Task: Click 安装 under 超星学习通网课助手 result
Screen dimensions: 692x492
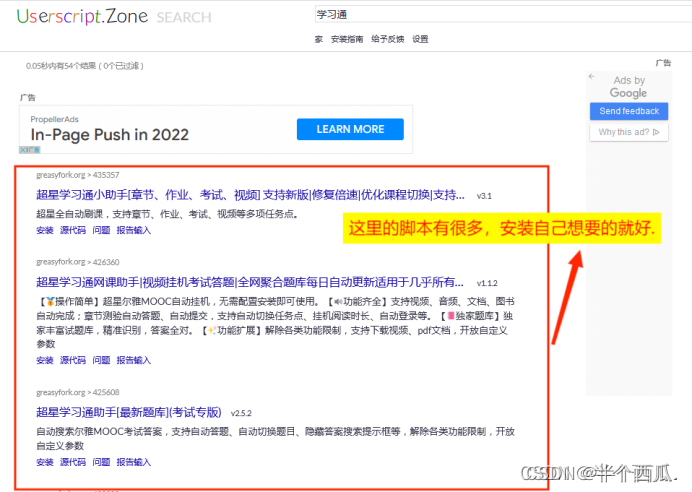Action: click(x=45, y=361)
